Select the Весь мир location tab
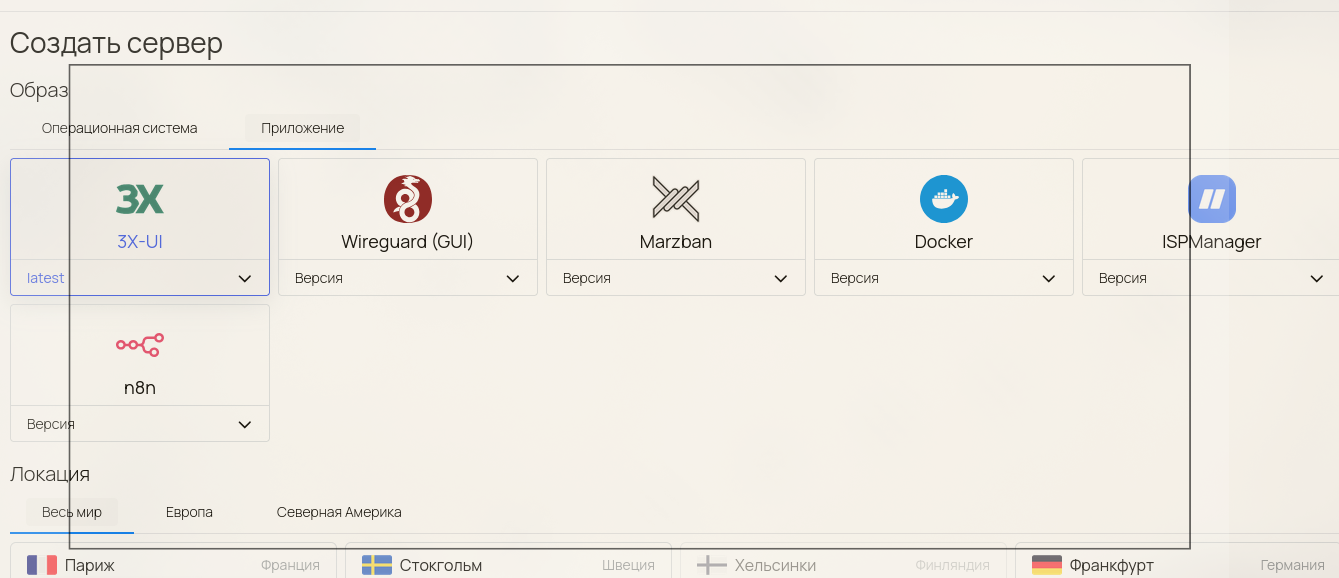The height and width of the screenshot is (578, 1339). point(72,512)
